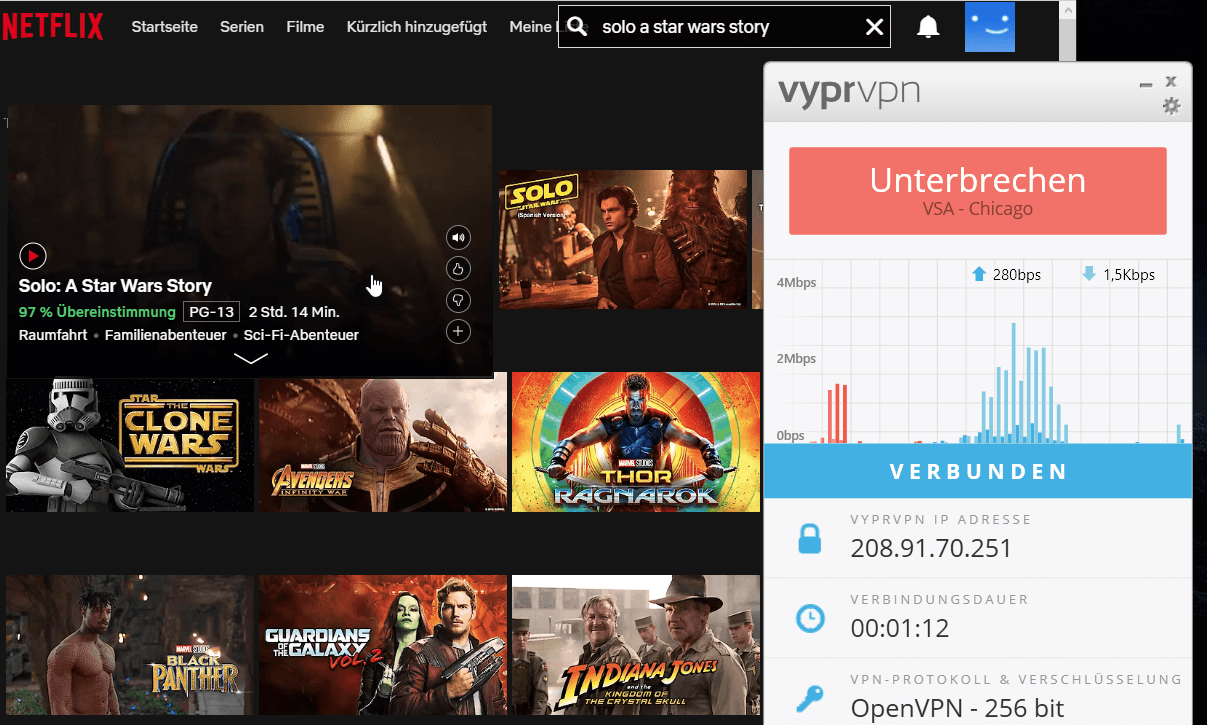Open the Thor Ragnarok thumbnail

[x=636, y=443]
